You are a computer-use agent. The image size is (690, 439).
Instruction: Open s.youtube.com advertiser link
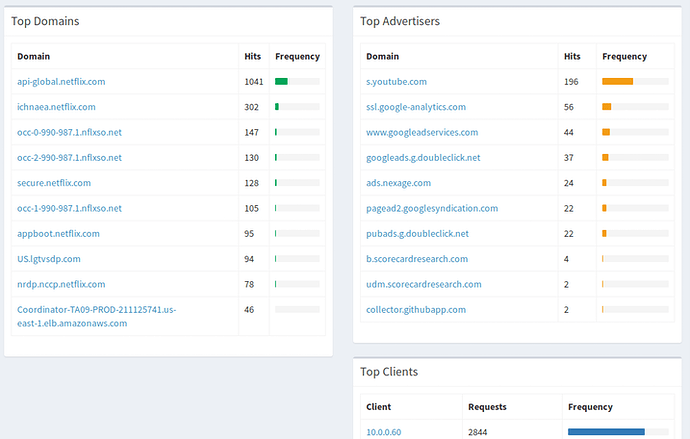coord(396,82)
